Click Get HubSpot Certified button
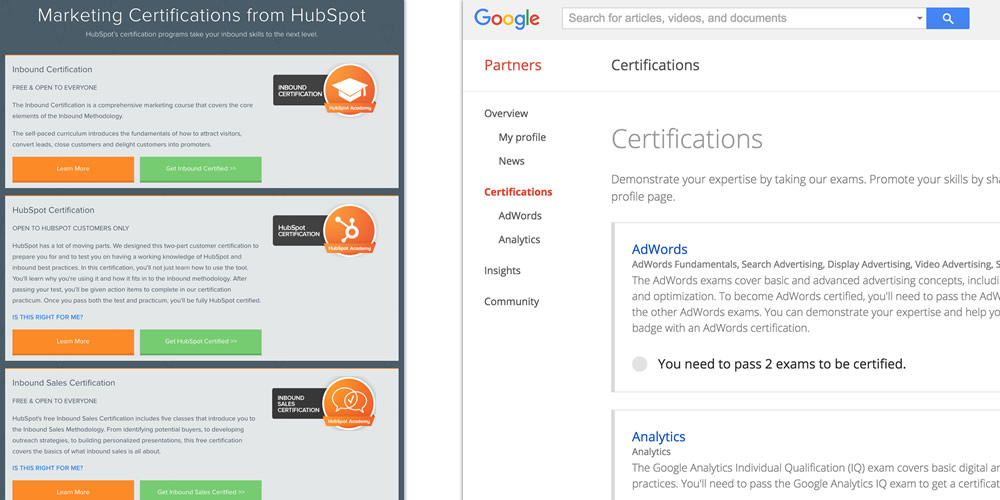The height and width of the screenshot is (500, 1000). click(x=200, y=342)
